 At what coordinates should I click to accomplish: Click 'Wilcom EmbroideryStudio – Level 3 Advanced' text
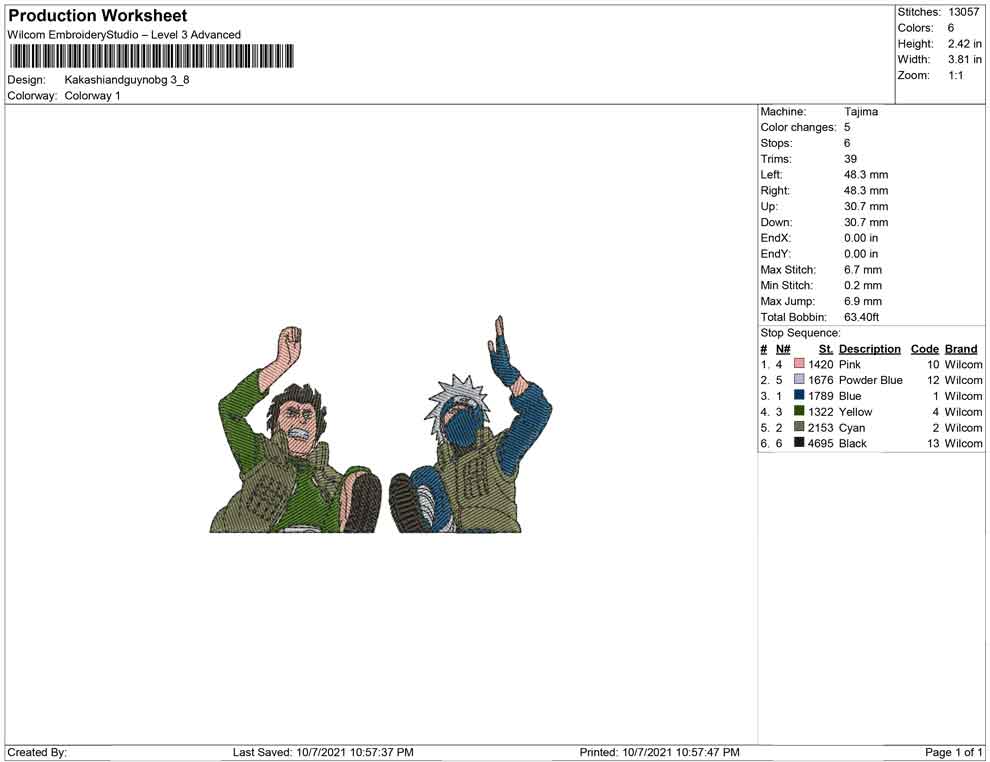pos(124,35)
